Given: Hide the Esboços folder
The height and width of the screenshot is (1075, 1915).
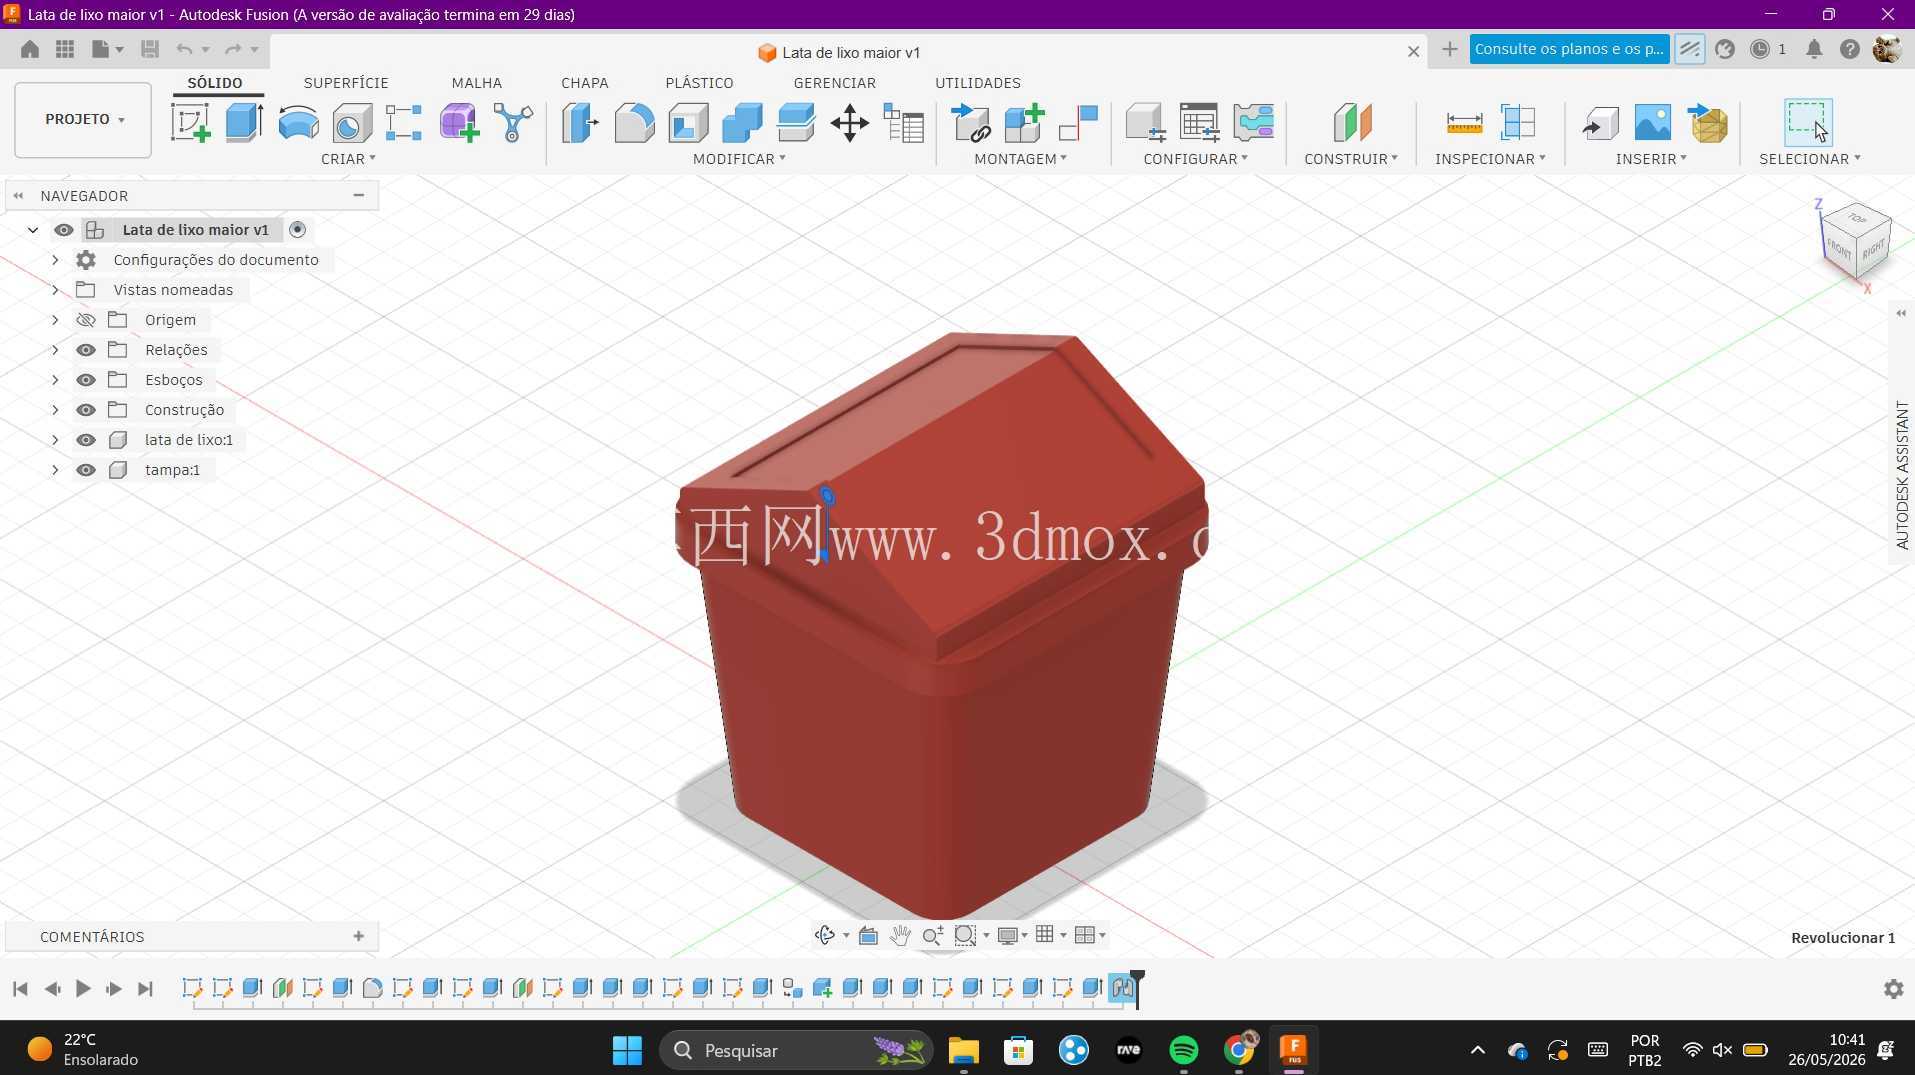Looking at the screenshot, I should [86, 380].
